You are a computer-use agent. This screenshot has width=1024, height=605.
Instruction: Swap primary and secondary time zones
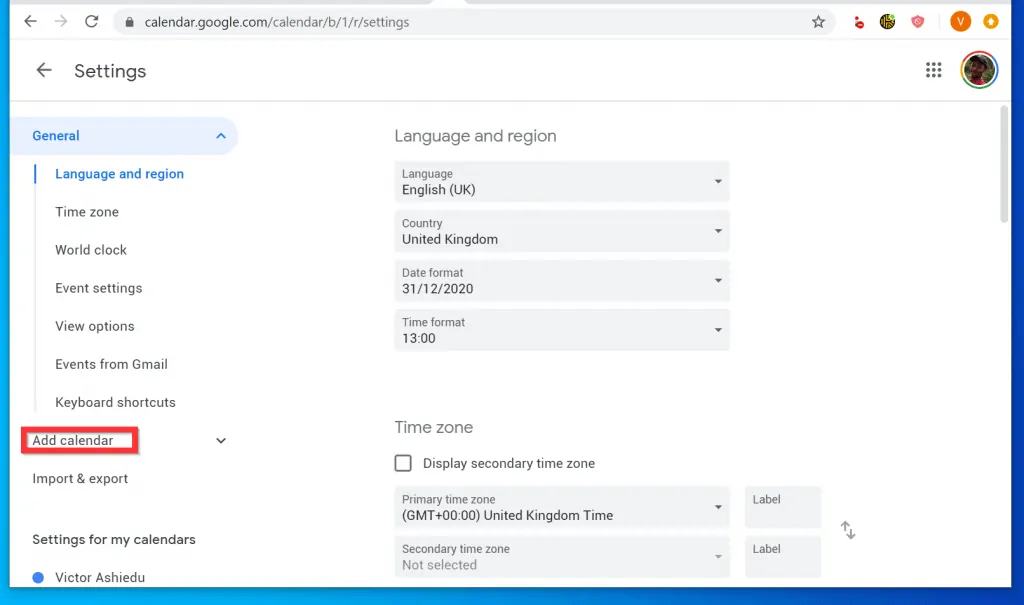(x=847, y=530)
